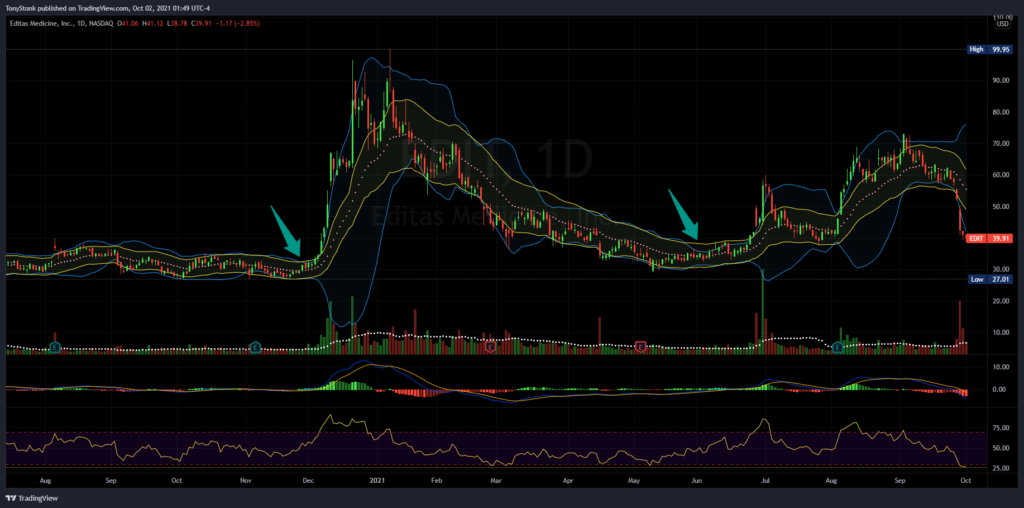Click the 'Editas Medicine, Inc., 1D, NASDAQ' symbol title

[x=61, y=24]
